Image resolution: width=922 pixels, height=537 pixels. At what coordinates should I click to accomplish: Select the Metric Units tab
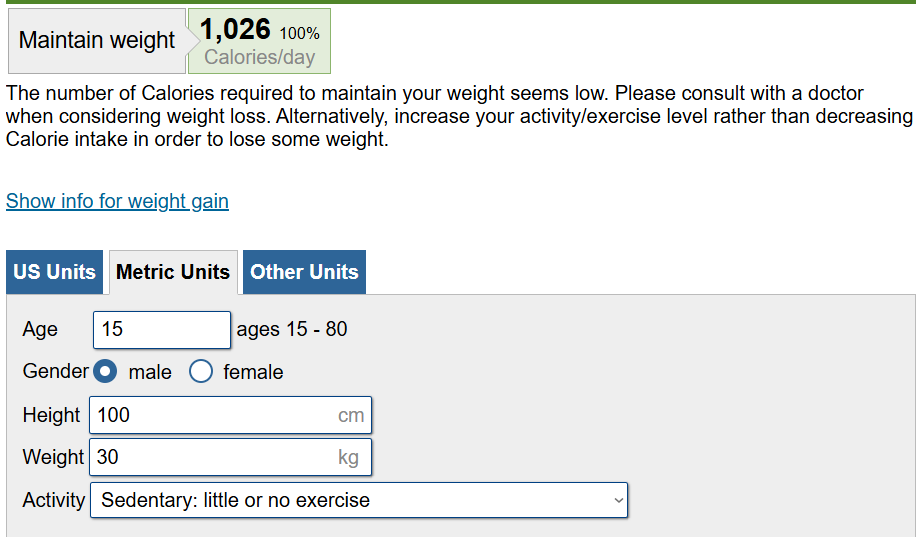click(x=173, y=272)
